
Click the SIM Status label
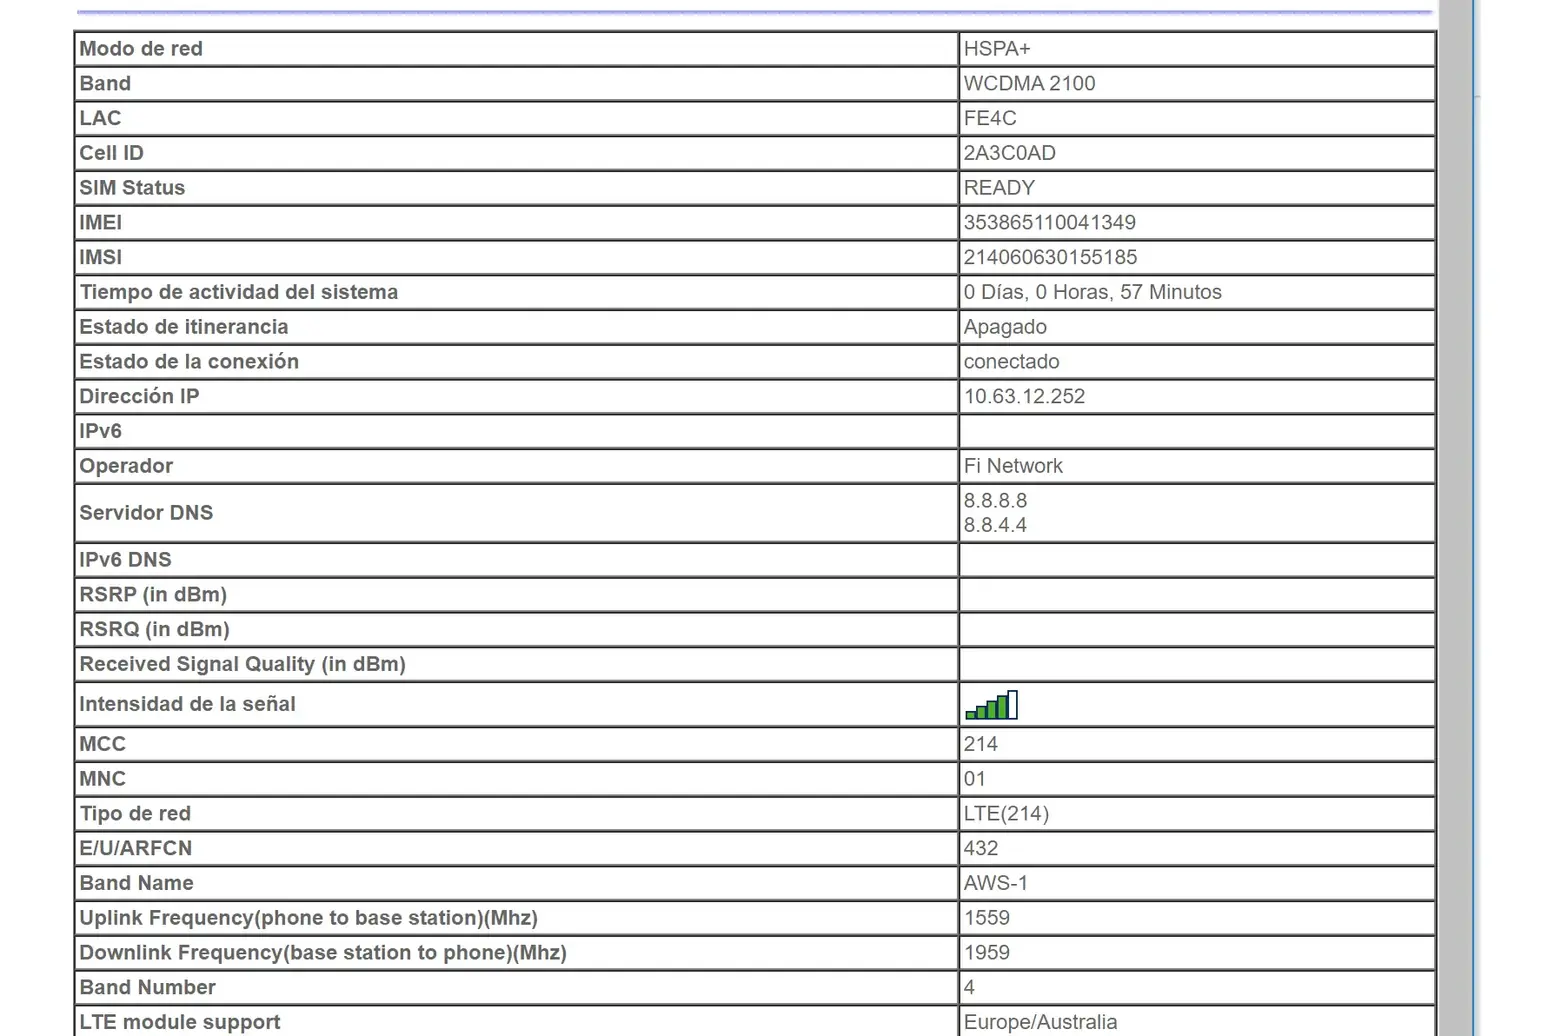tap(132, 188)
